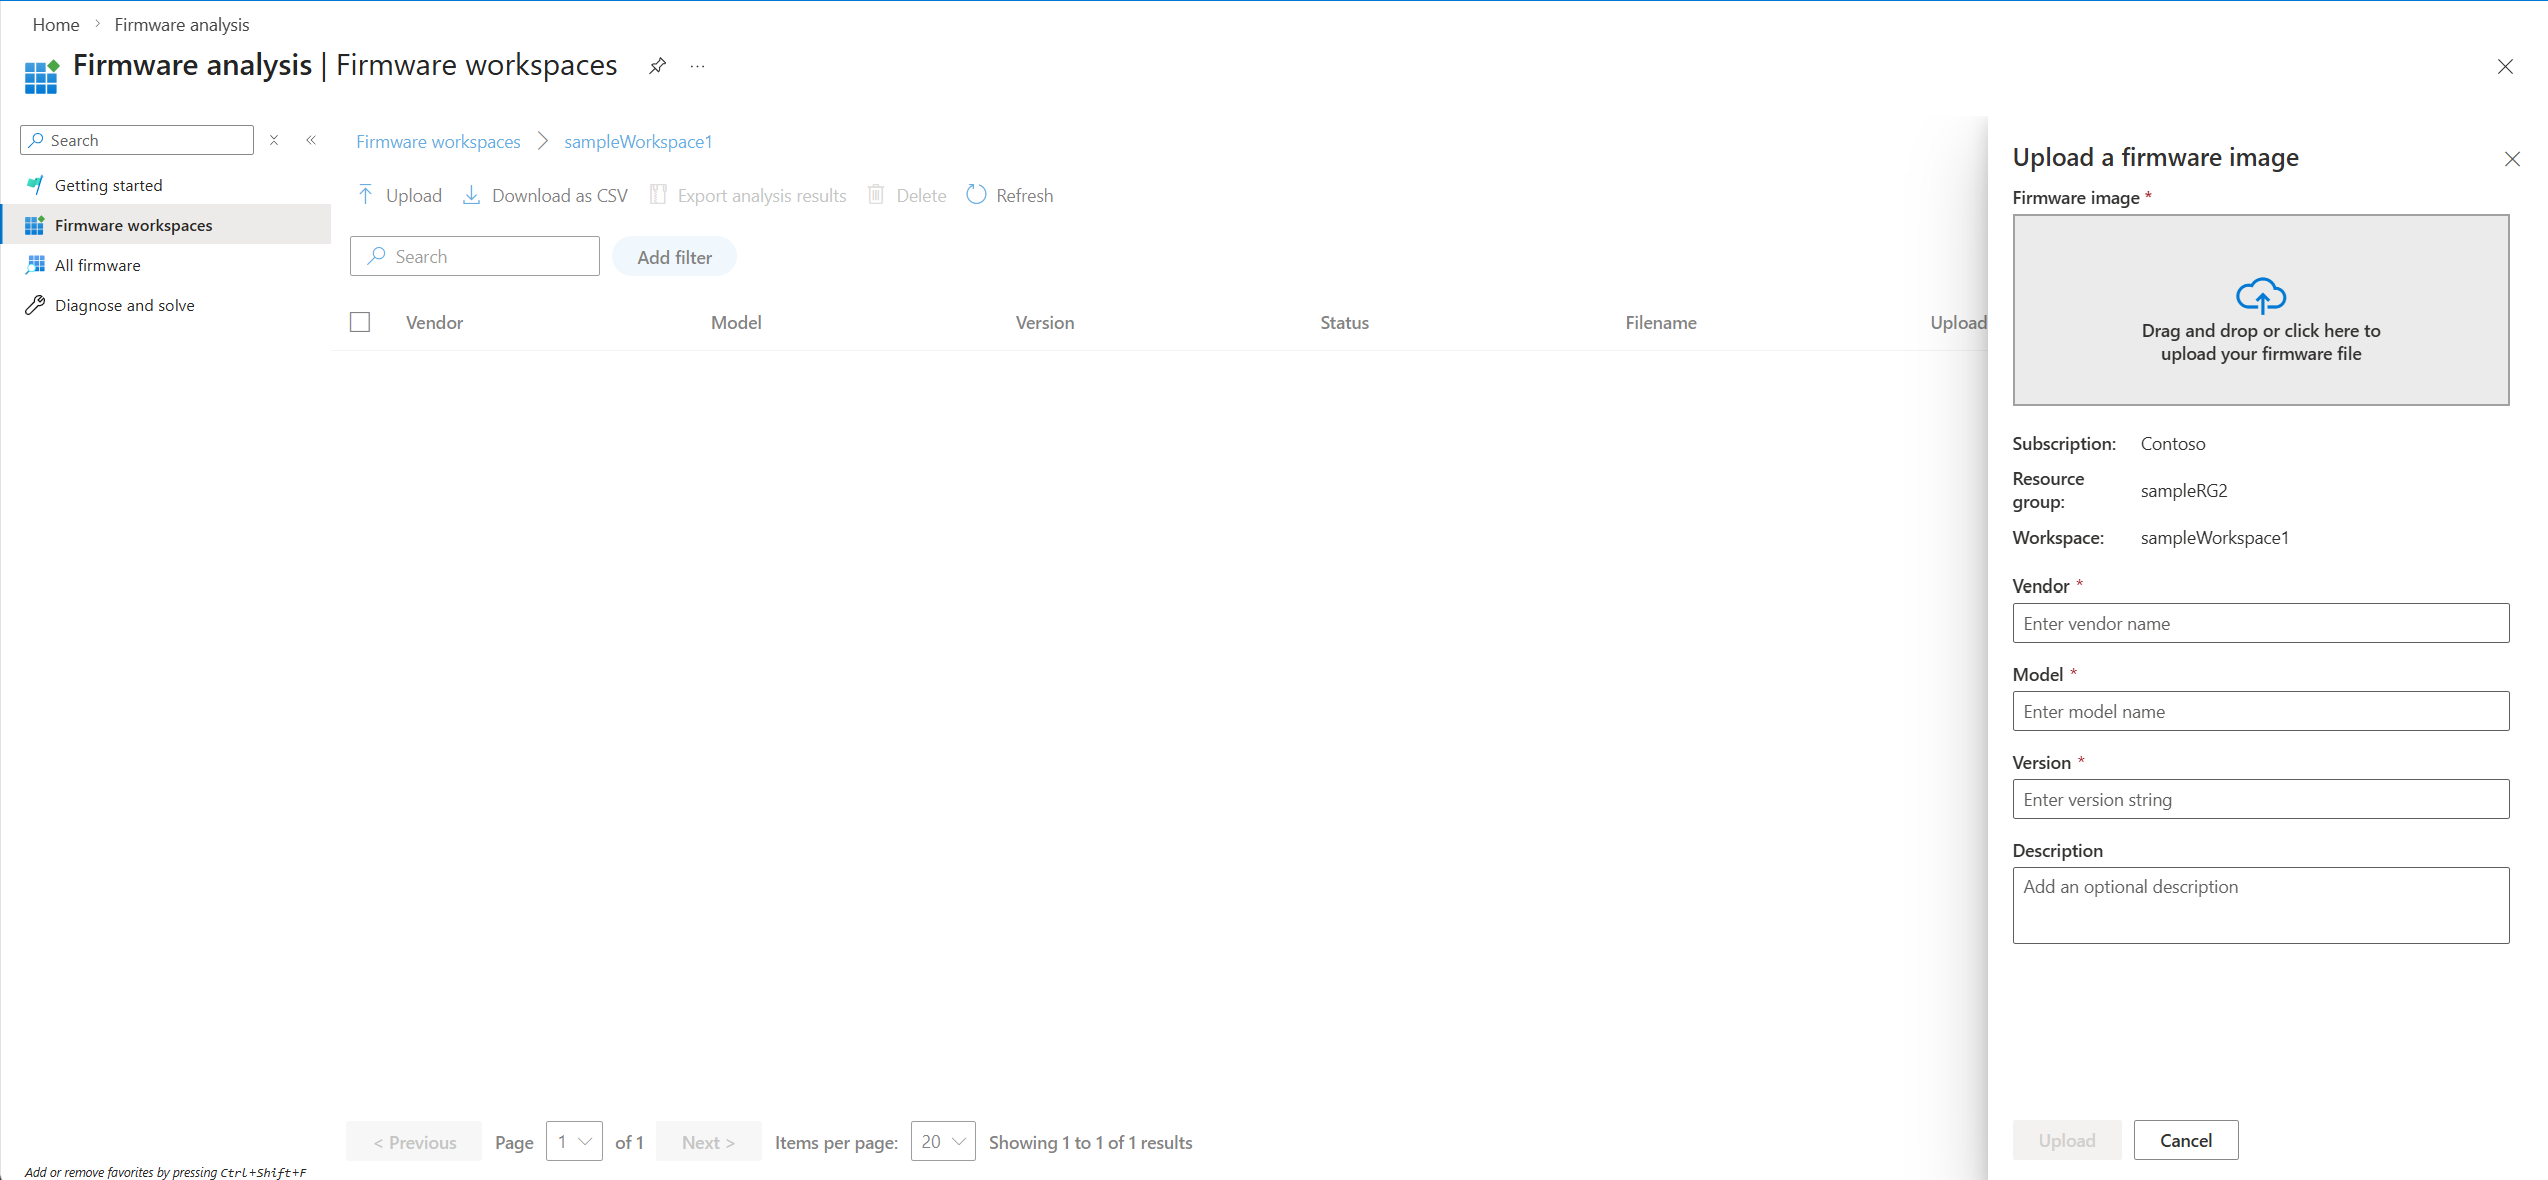Click 'Showing 1 to 1 of 1 results'
Screen dimensions: 2548x1180
coord(1090,1142)
